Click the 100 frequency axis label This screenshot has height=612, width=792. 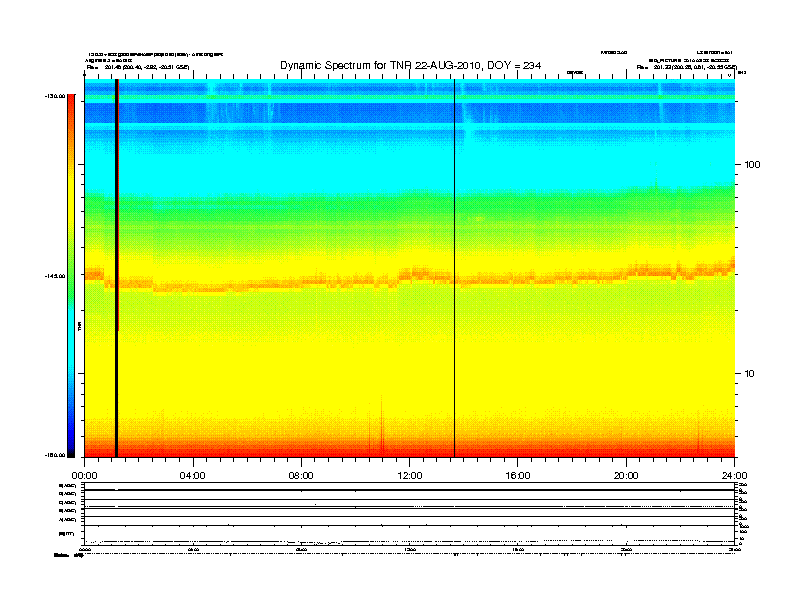pyautogui.click(x=752, y=165)
